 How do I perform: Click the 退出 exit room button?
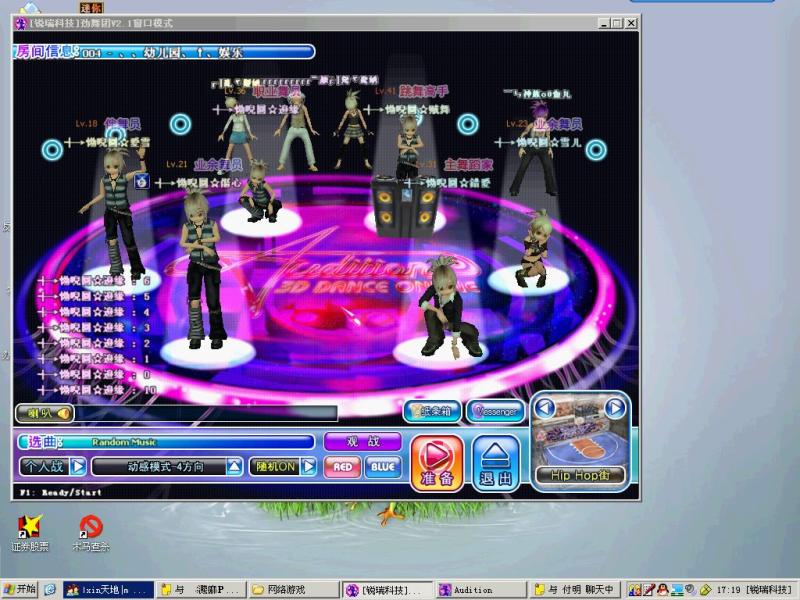495,463
